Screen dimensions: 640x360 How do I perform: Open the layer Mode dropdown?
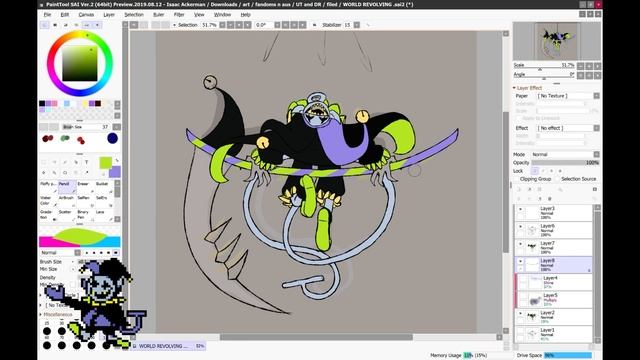[597, 154]
